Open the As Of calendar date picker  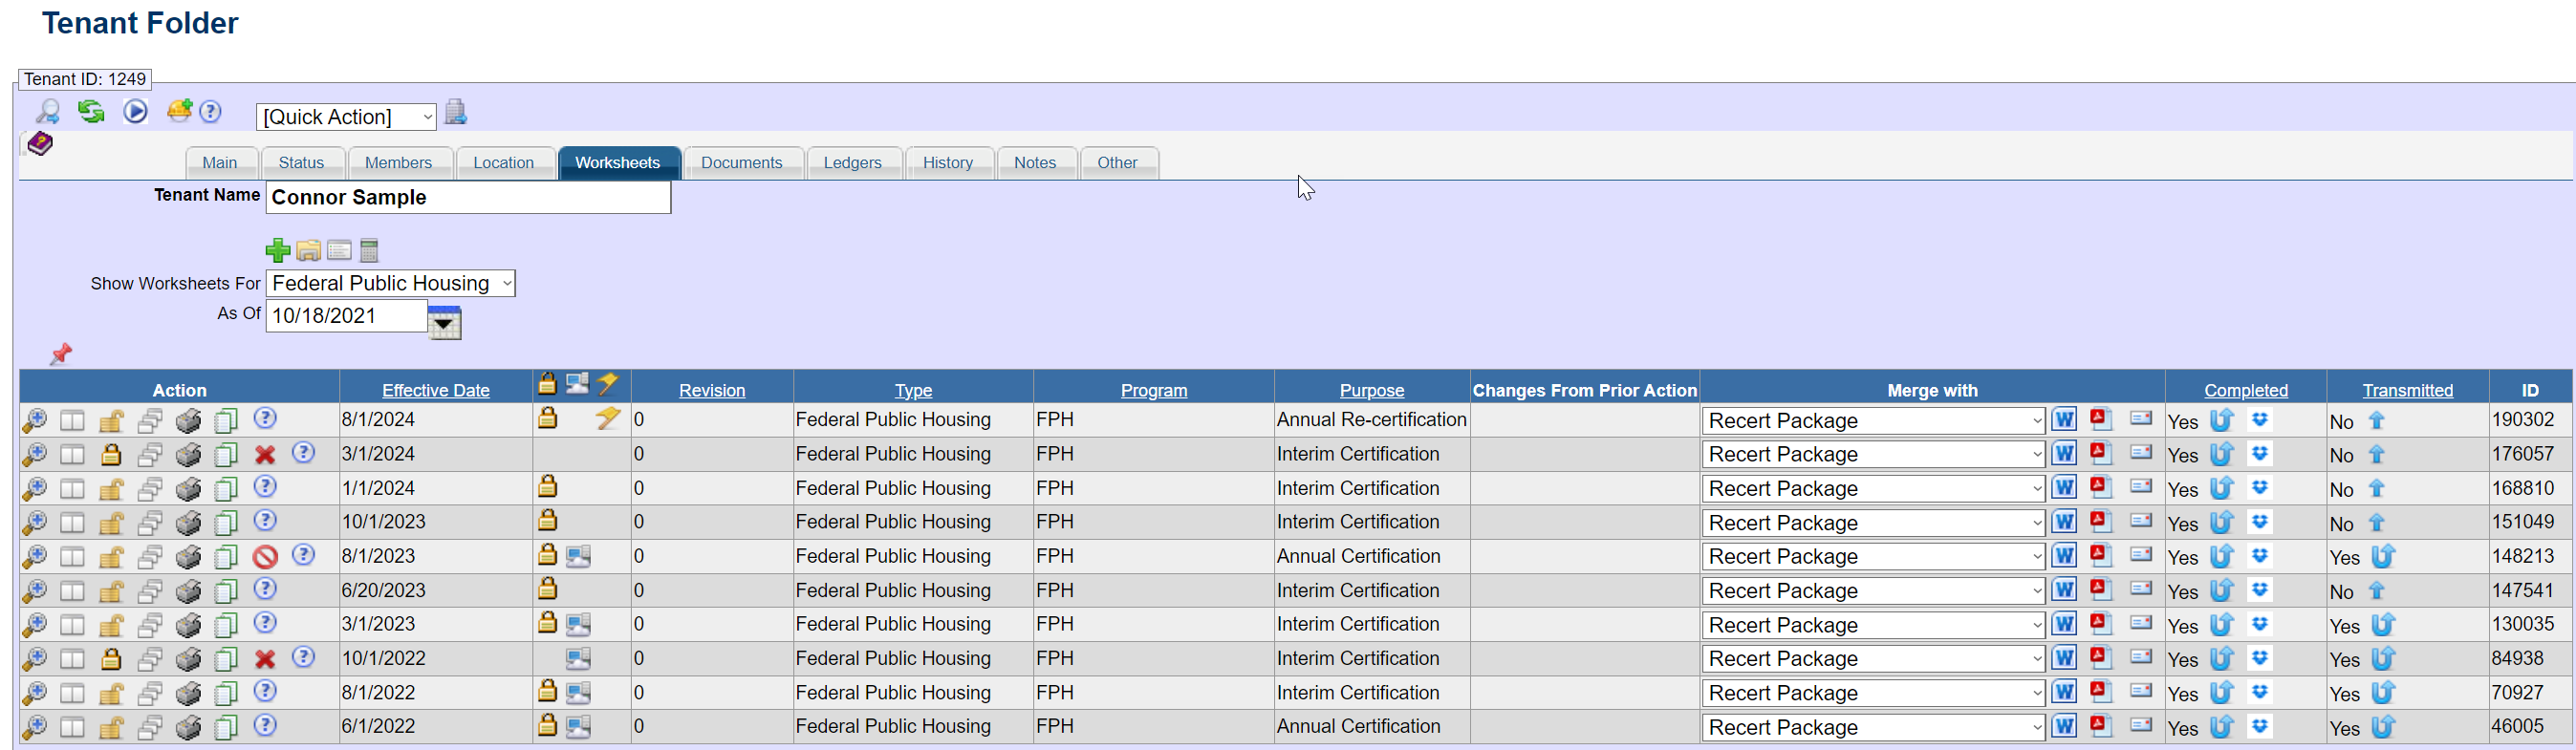(444, 323)
